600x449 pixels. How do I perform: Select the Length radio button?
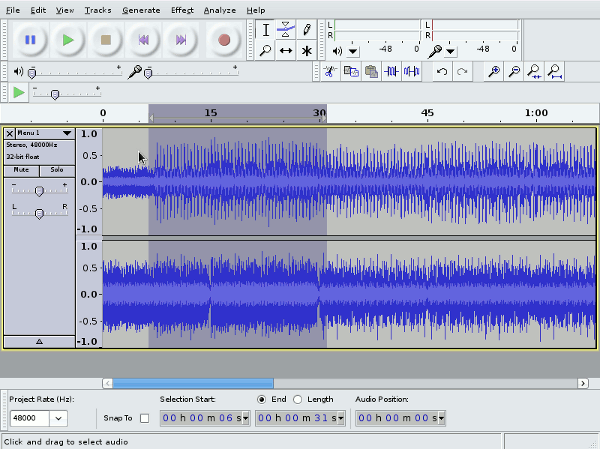(x=297, y=399)
